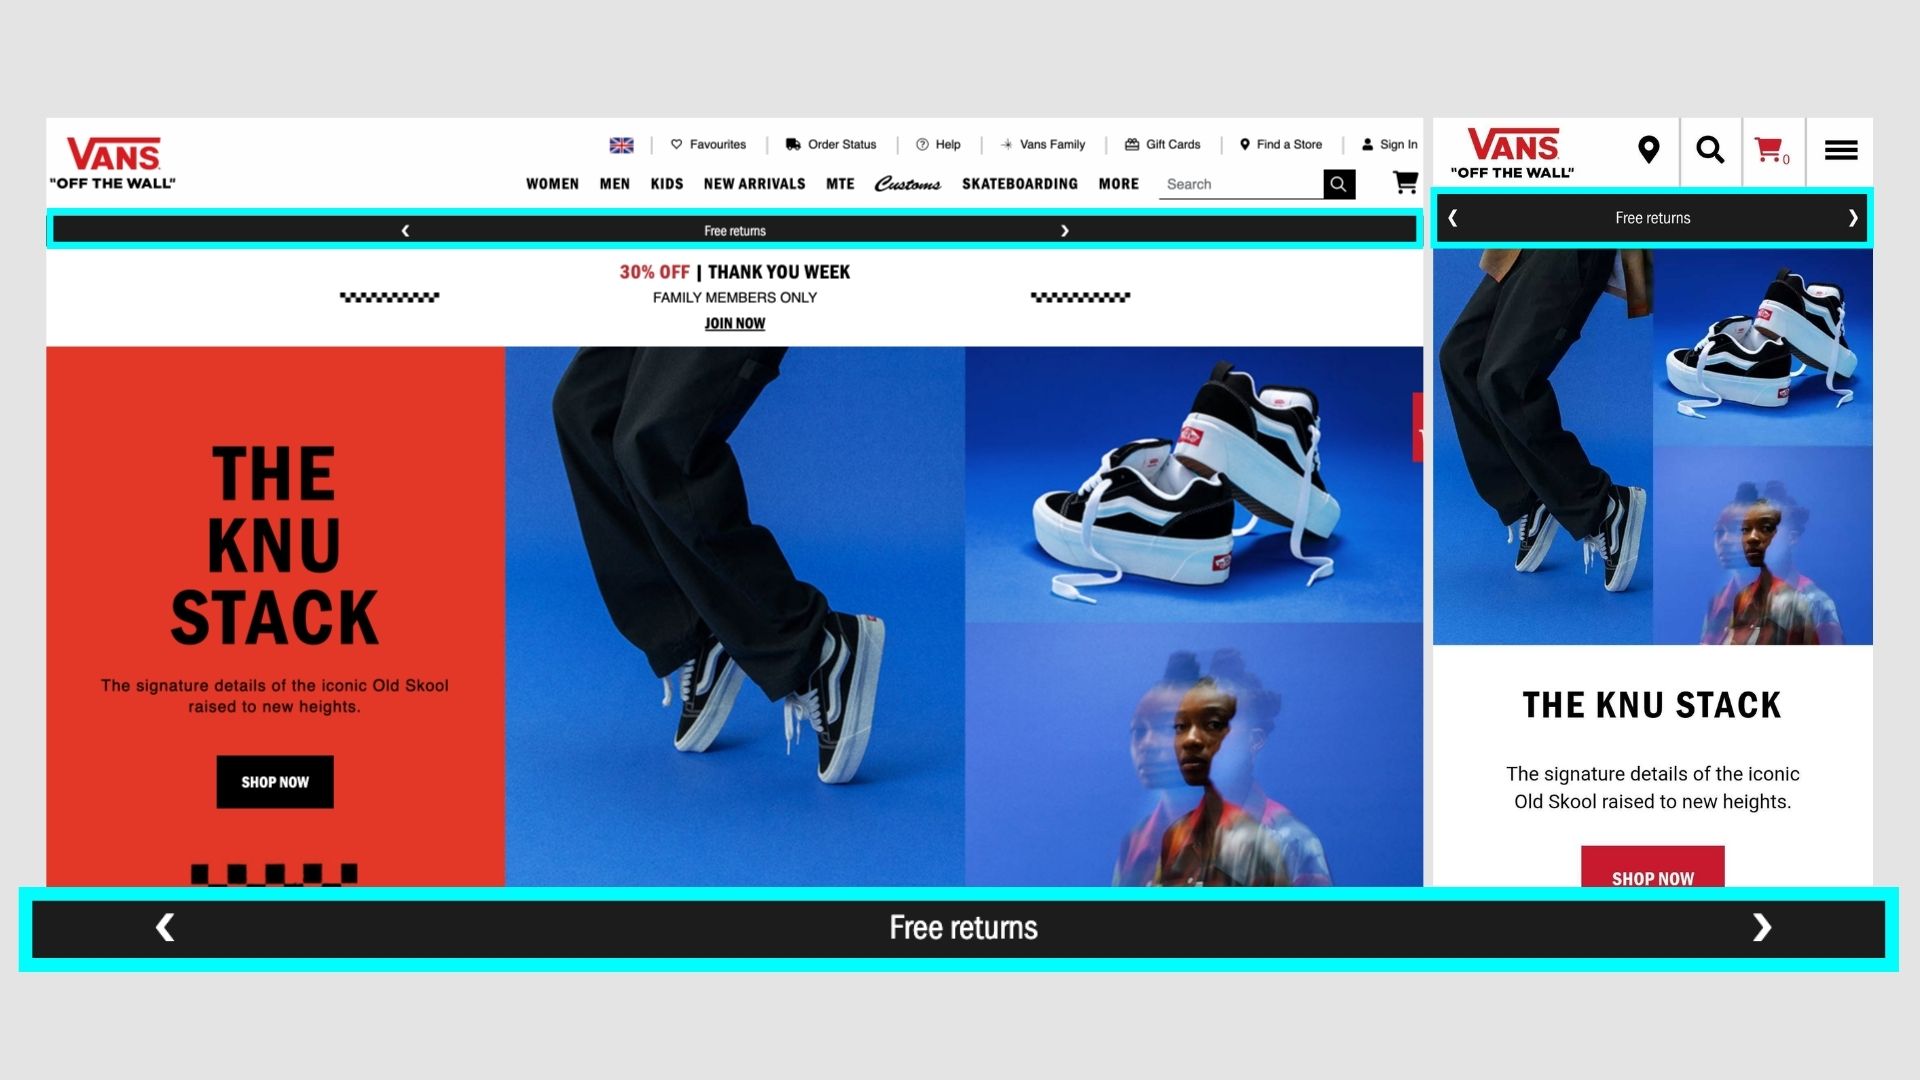Click the Knu Stack shoes product image

click(1193, 485)
